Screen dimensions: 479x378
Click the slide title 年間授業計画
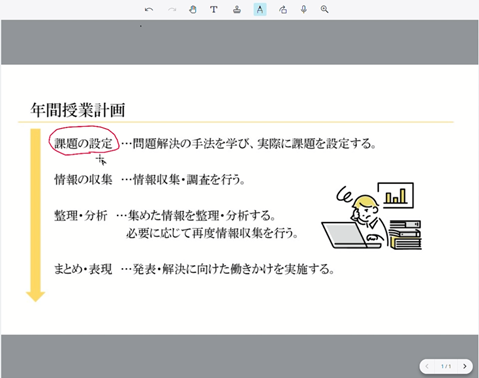pyautogui.click(x=78, y=110)
